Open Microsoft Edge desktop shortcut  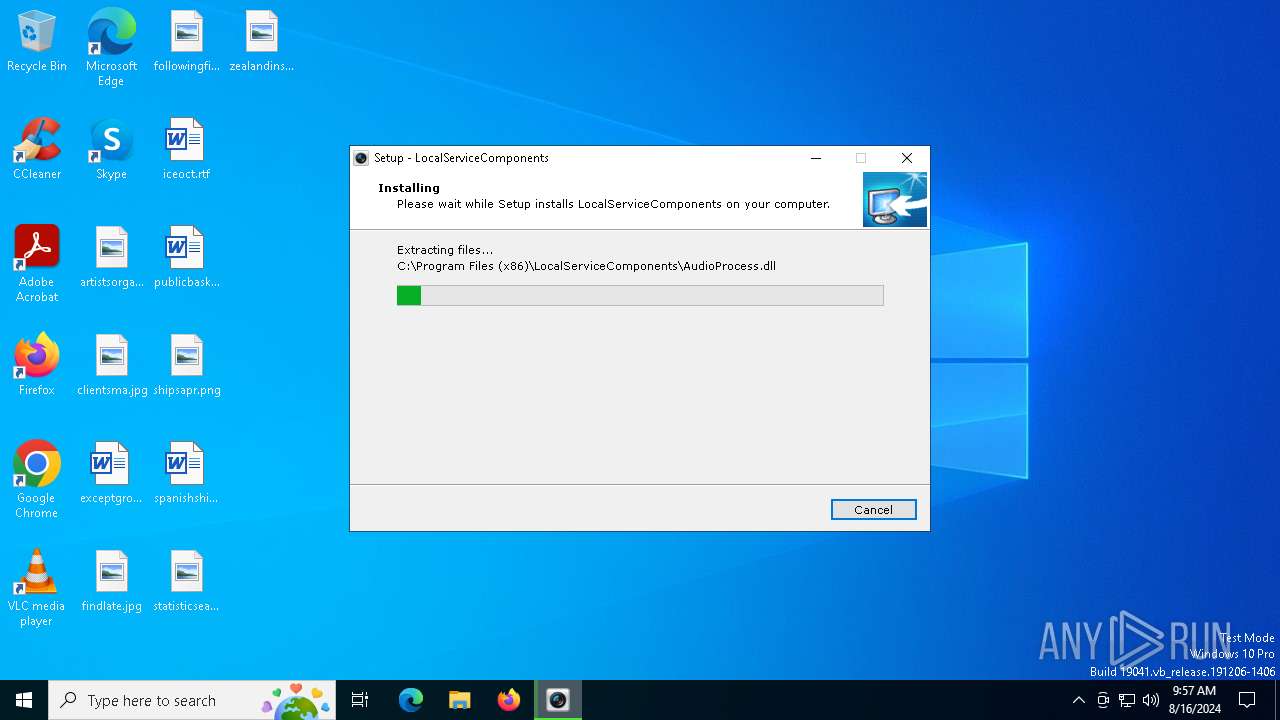point(111,48)
